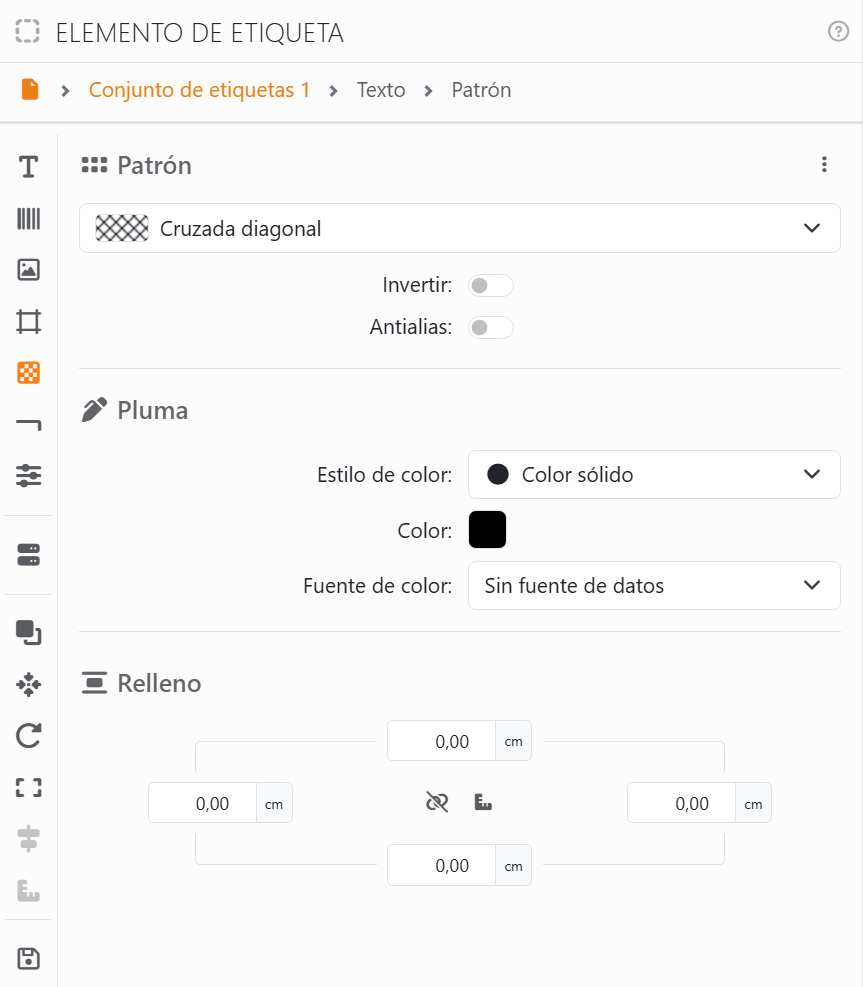Select the Text tool in sidebar
Screen dimensions: 863x987
point(28,167)
